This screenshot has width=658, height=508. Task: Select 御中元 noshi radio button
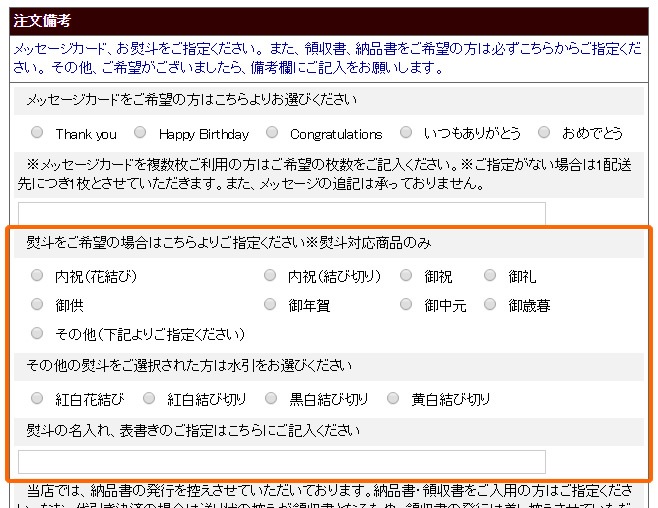[406, 304]
